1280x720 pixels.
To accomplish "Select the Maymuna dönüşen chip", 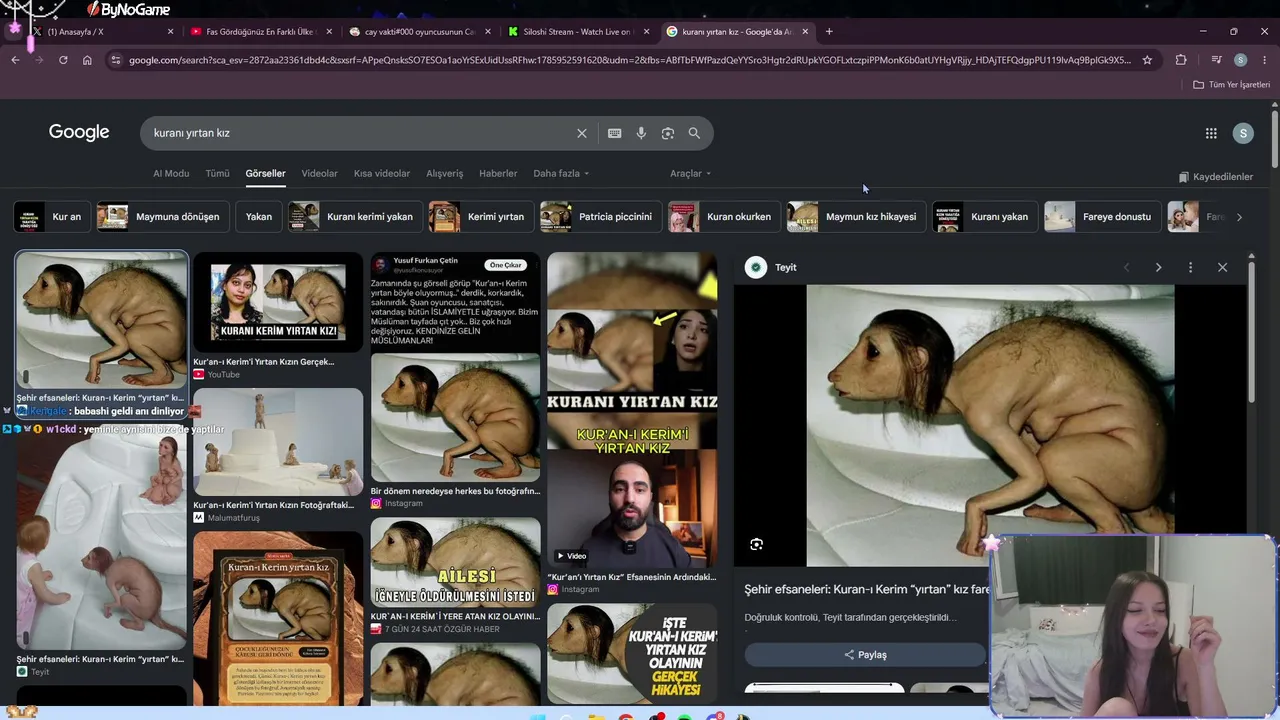I will [x=162, y=216].
